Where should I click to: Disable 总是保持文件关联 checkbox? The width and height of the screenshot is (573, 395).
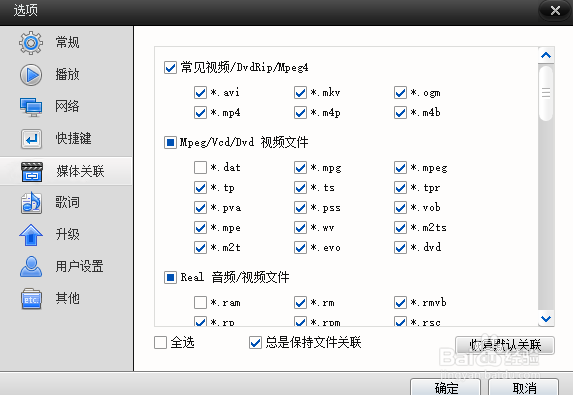pos(255,343)
